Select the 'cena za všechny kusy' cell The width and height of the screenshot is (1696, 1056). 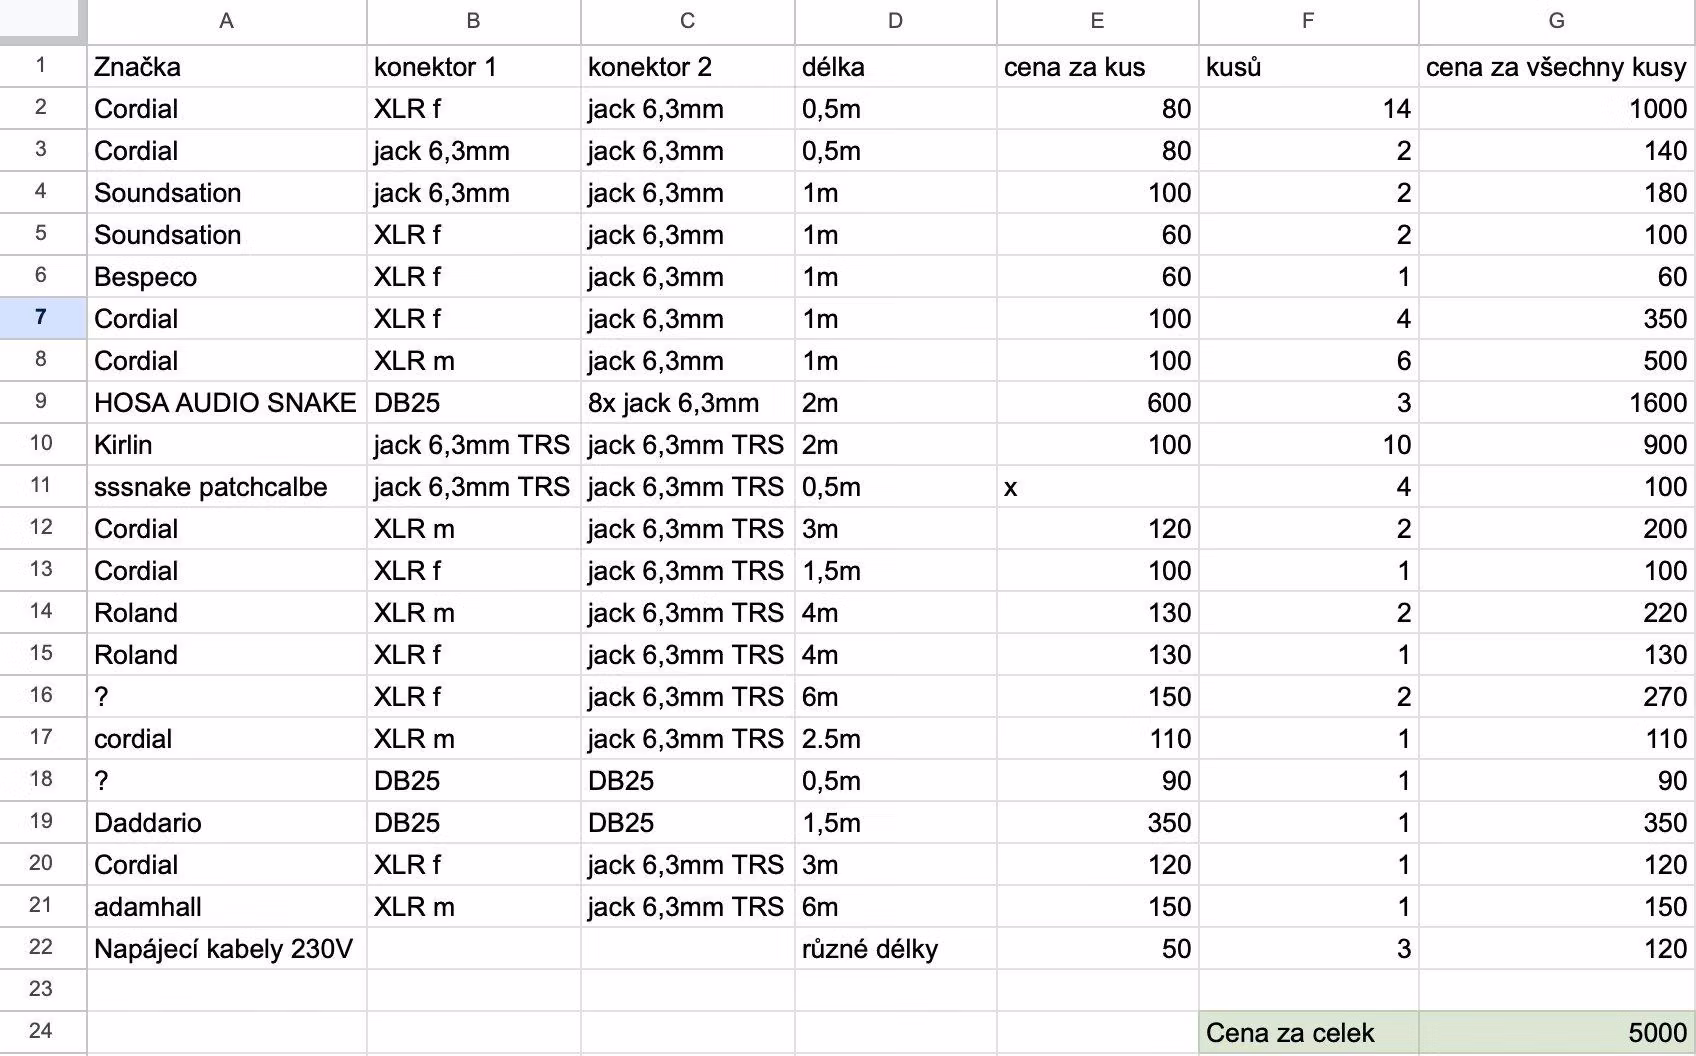[1557, 67]
